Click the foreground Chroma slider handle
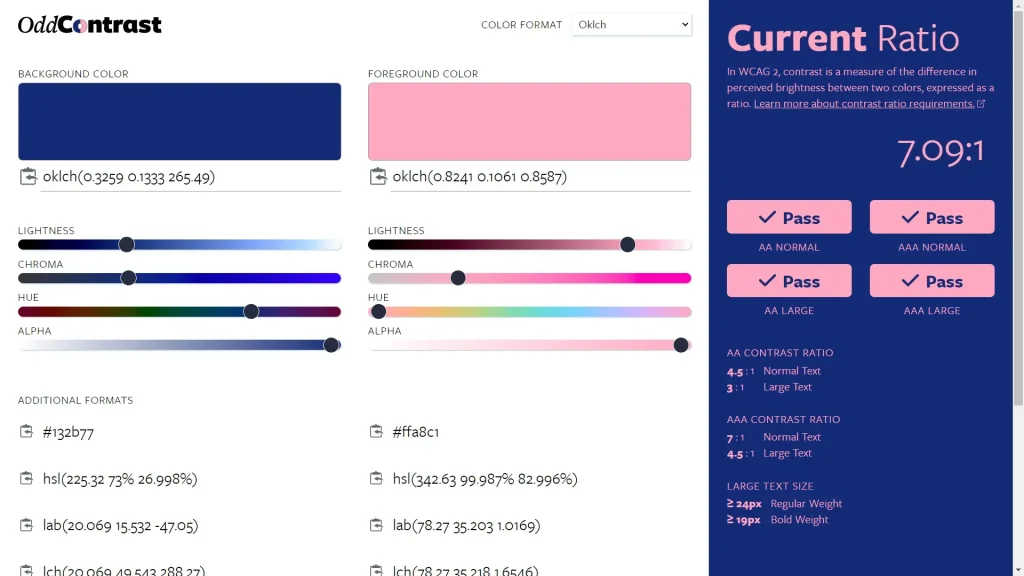This screenshot has height=576, width=1024. click(x=457, y=278)
